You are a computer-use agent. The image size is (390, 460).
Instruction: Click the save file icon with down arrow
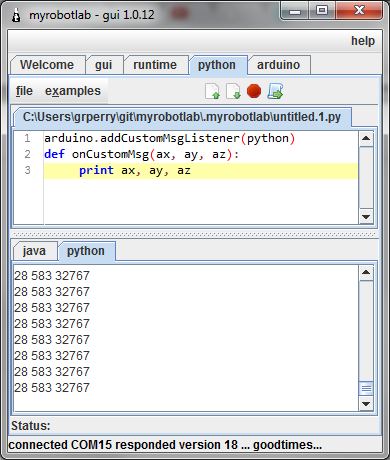pyautogui.click(x=233, y=91)
